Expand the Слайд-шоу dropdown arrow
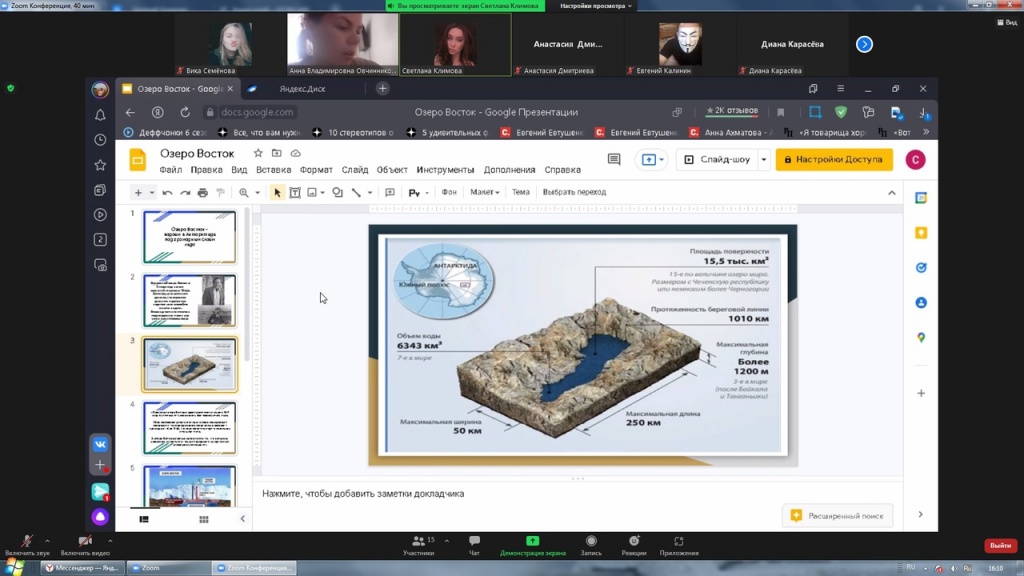The width and height of the screenshot is (1024, 576). [764, 160]
